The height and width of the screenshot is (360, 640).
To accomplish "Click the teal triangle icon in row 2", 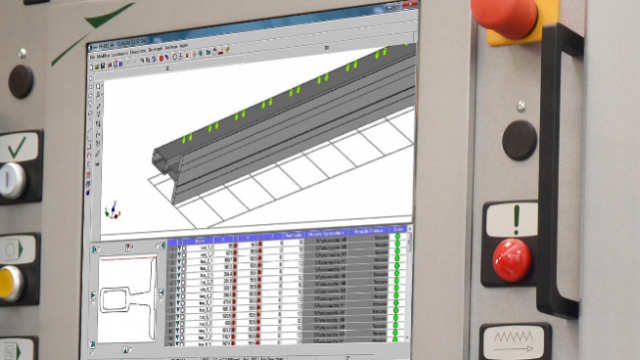I will pyautogui.click(x=178, y=255).
